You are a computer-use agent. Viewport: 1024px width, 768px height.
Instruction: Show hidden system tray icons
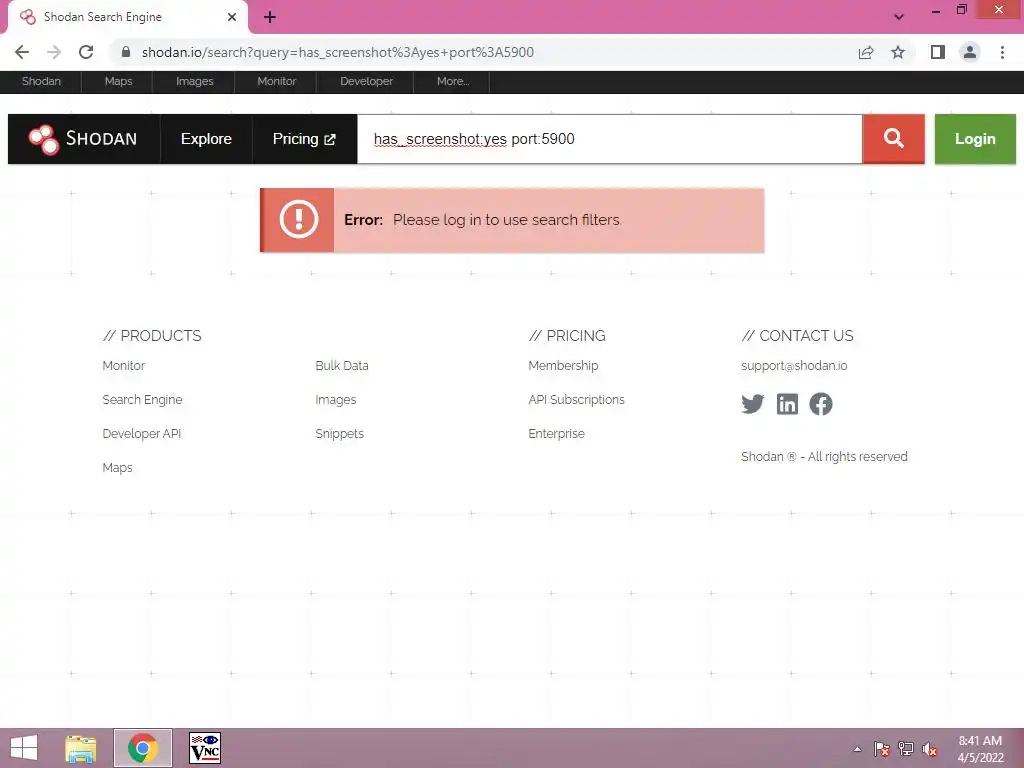857,749
